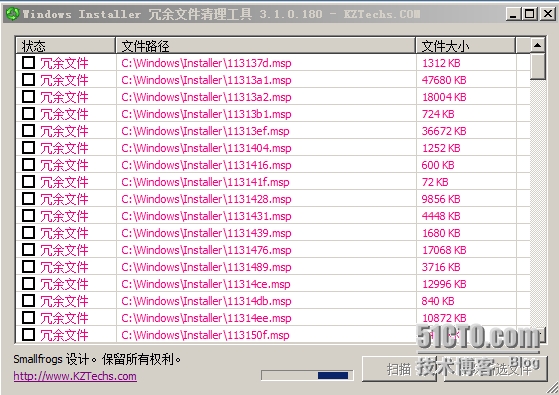
Task: Click the size value 36672 KB
Action: 444,131
